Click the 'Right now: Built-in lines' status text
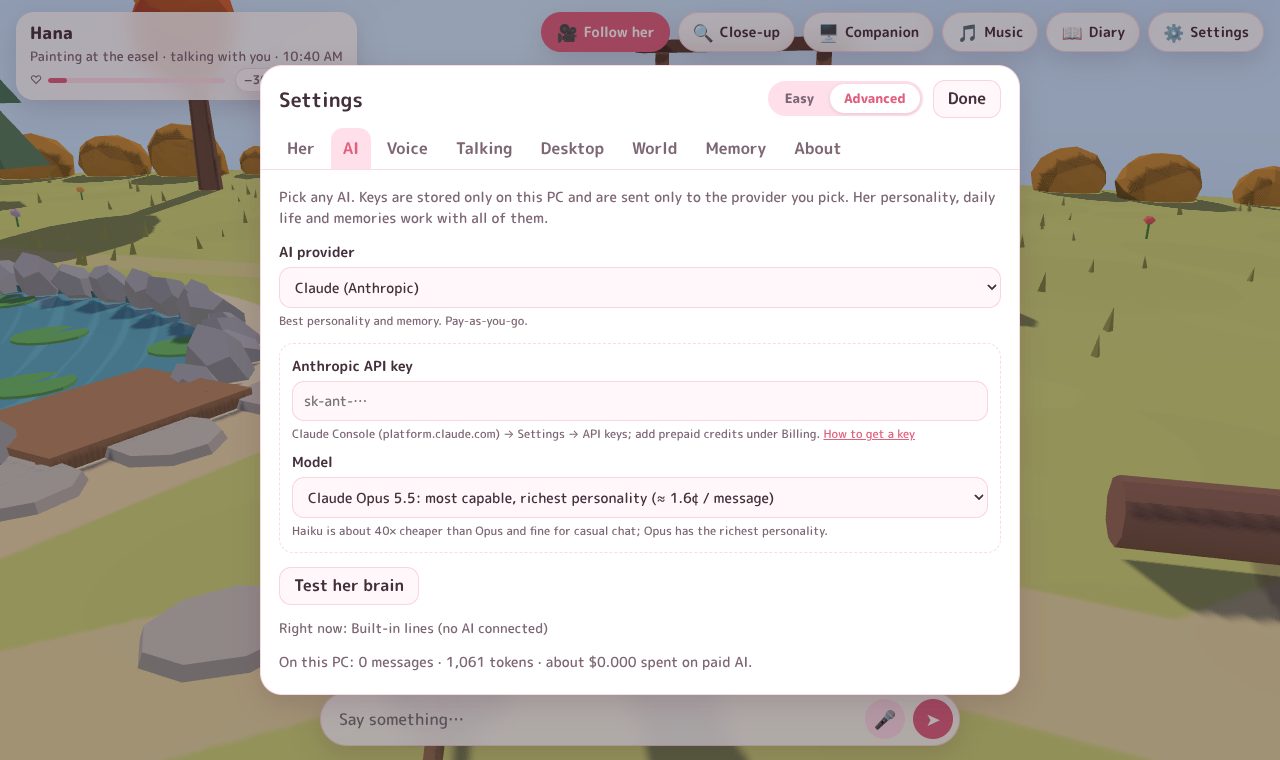 coord(413,628)
